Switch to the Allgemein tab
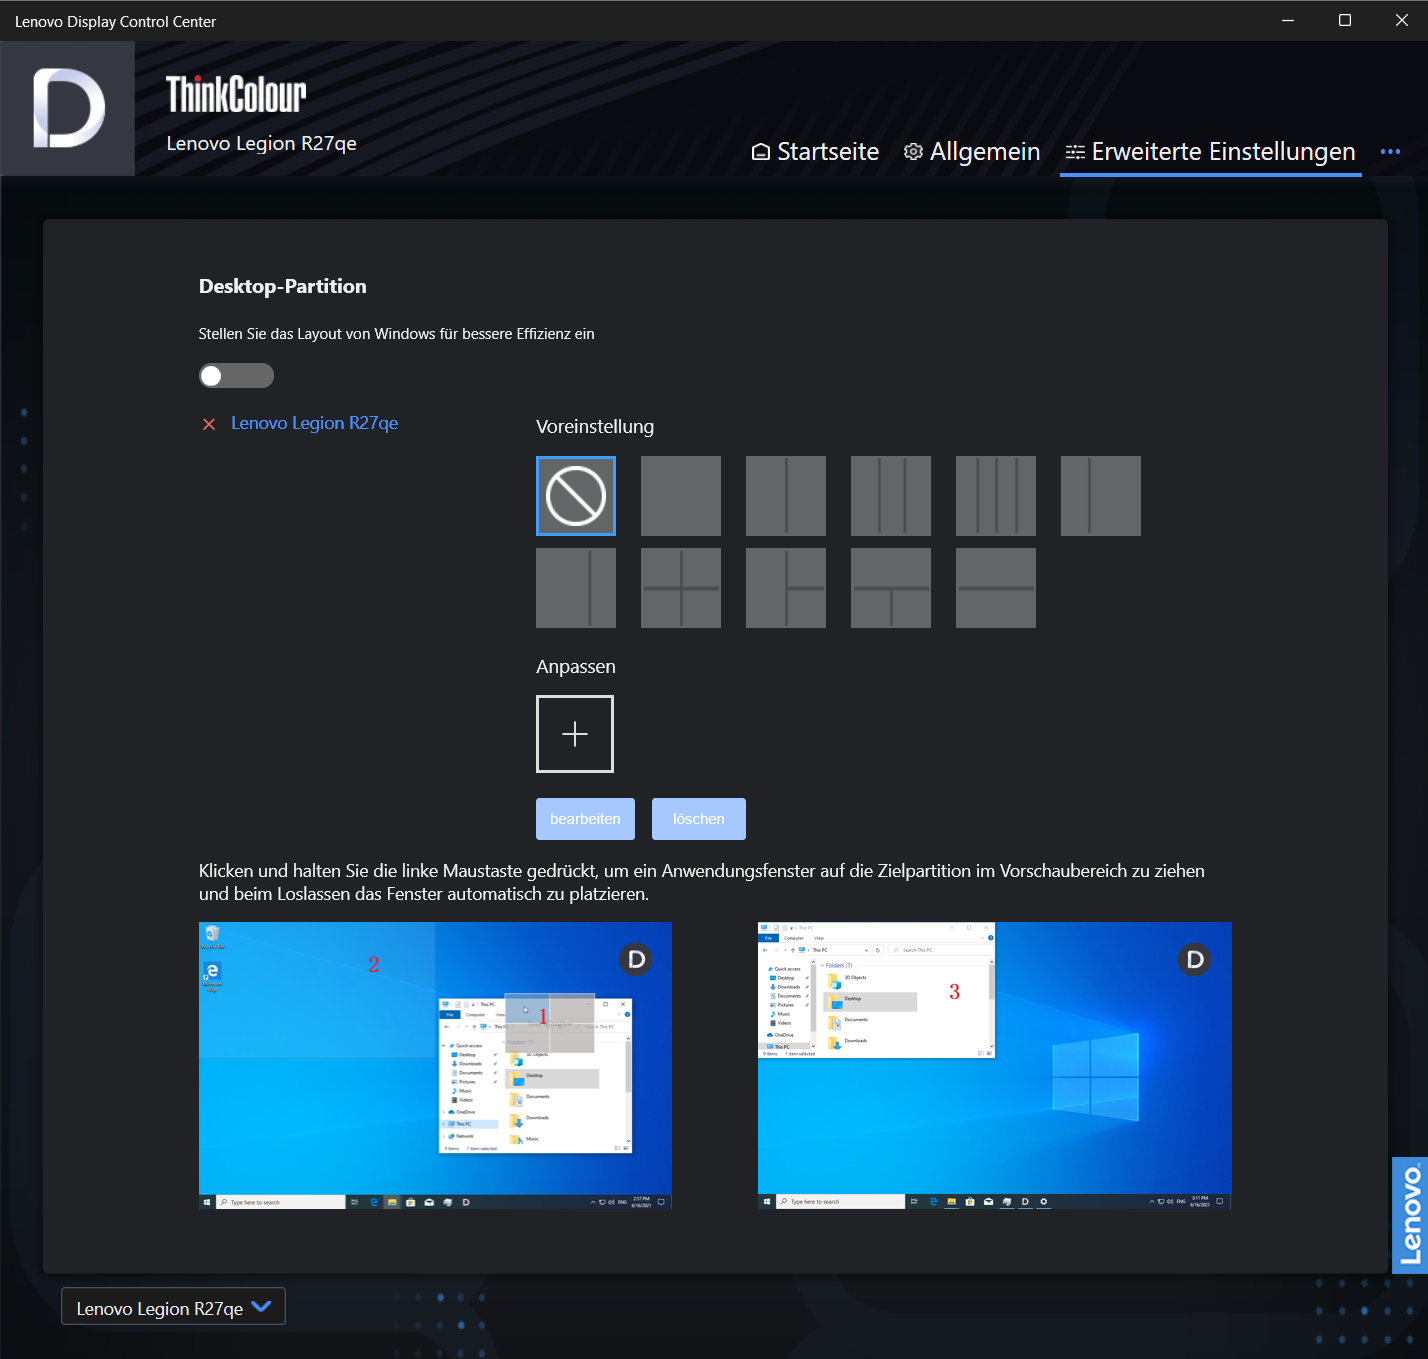Screen dimensions: 1428x1359 click(x=972, y=152)
